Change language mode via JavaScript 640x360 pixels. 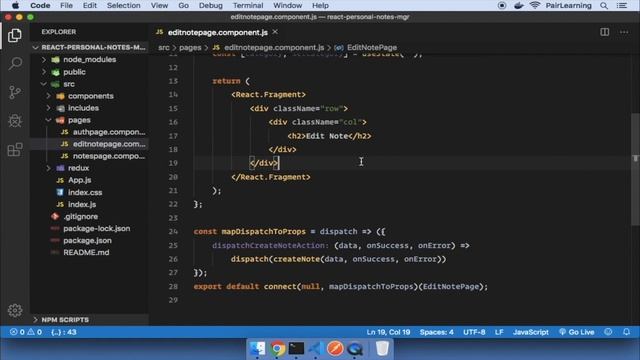pyautogui.click(x=531, y=332)
